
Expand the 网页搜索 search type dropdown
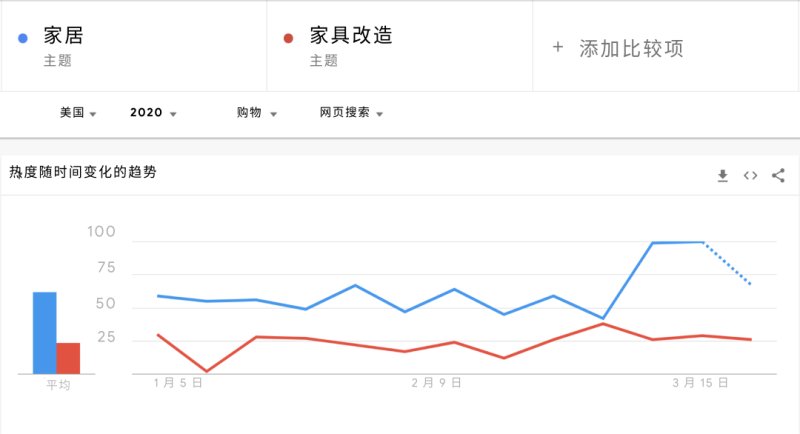[352, 113]
